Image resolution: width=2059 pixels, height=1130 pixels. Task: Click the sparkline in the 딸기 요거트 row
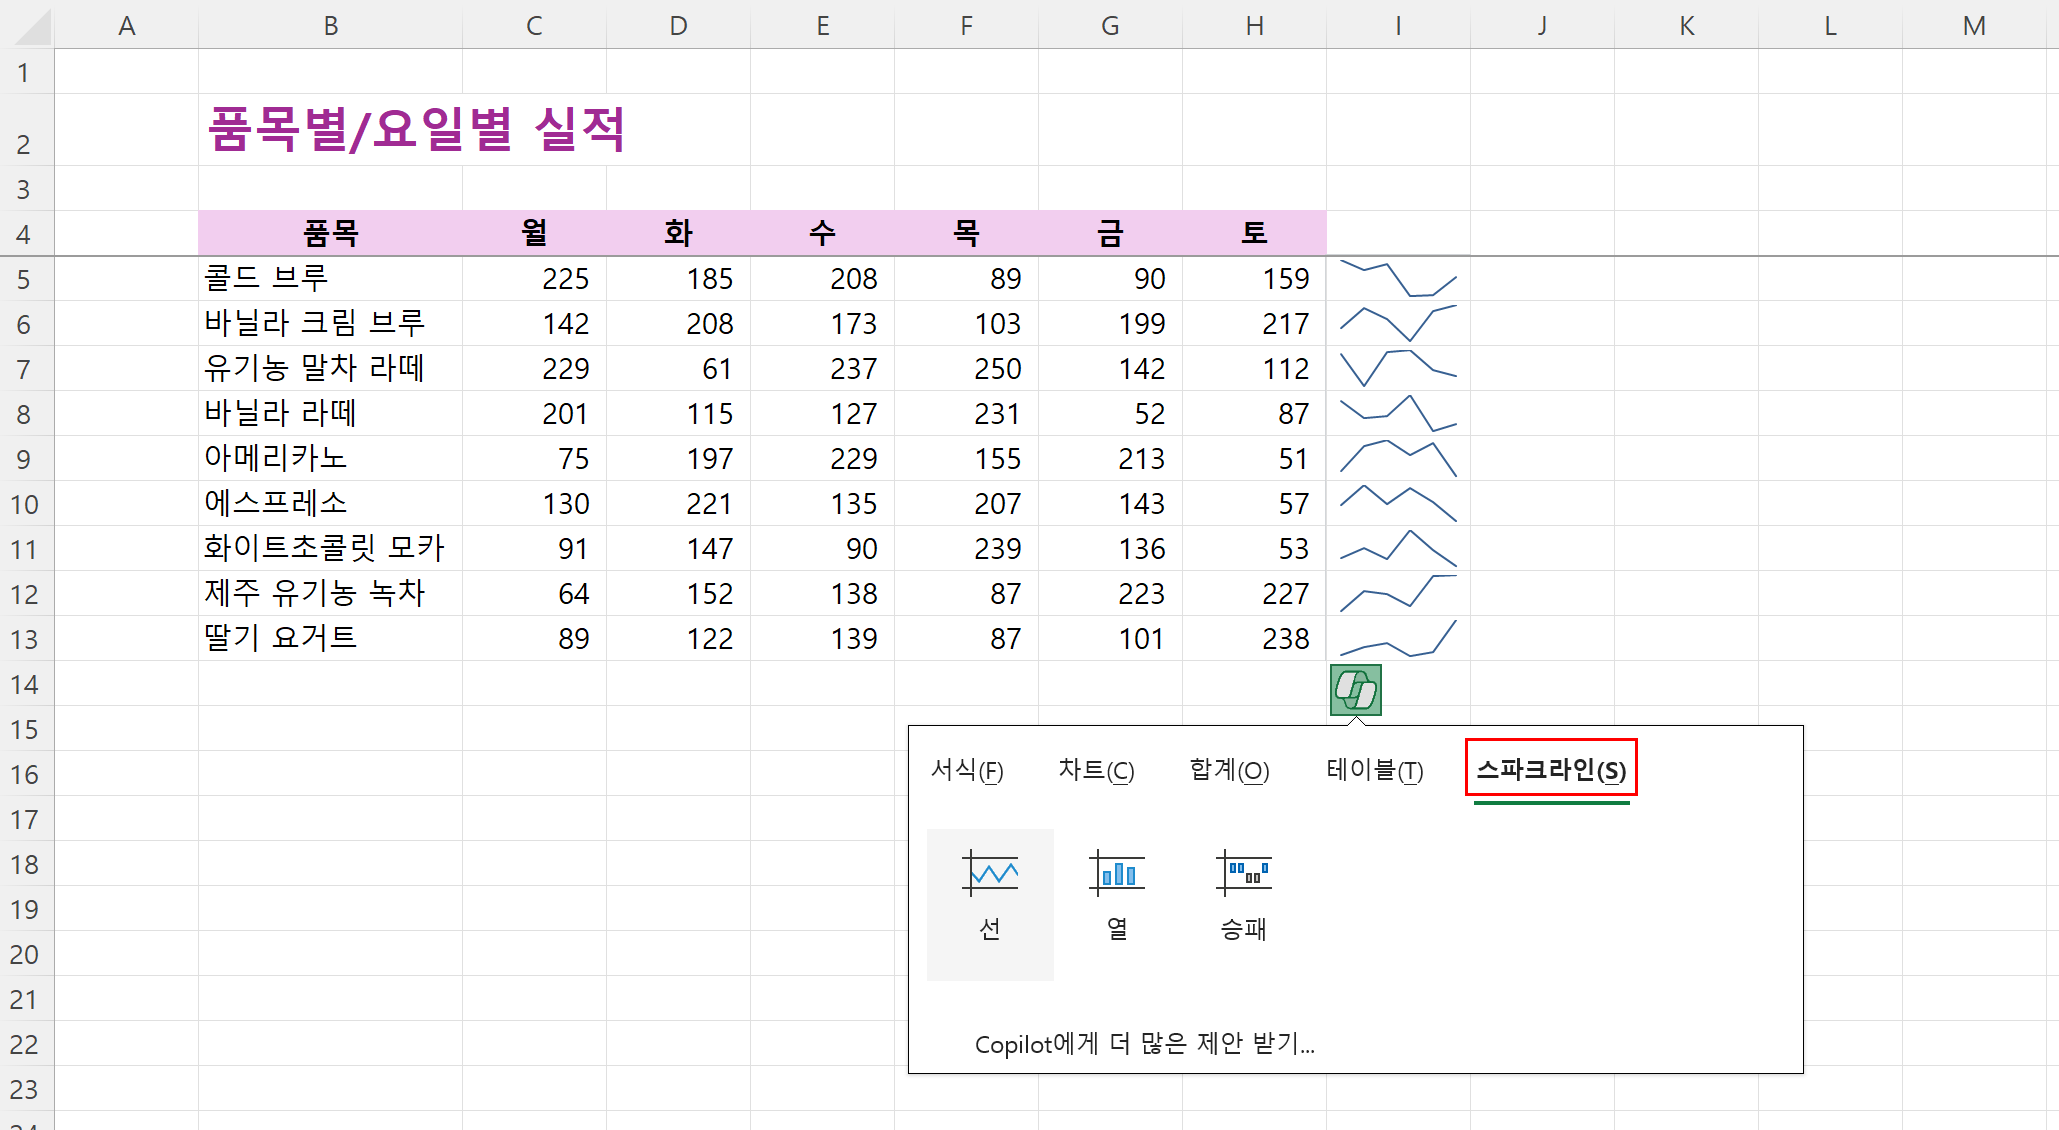click(1397, 638)
